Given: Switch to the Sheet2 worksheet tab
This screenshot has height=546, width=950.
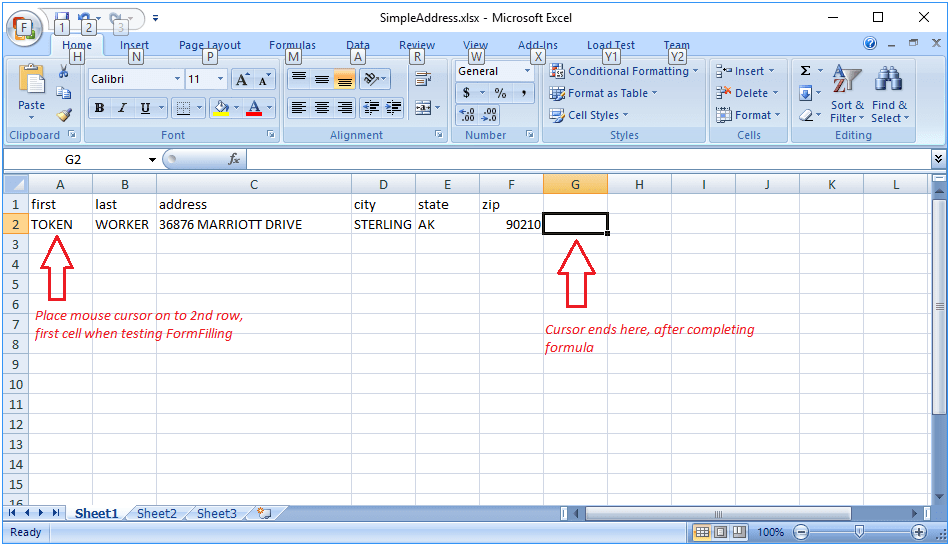Looking at the screenshot, I should pos(156,513).
